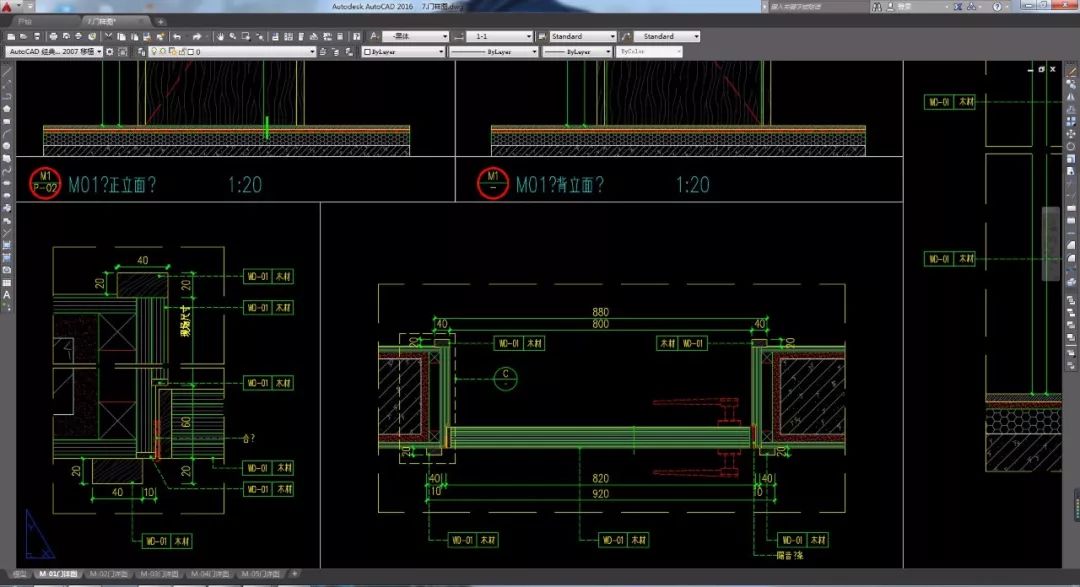
Task: Click the new drawing tab plus button
Action: coord(161,21)
